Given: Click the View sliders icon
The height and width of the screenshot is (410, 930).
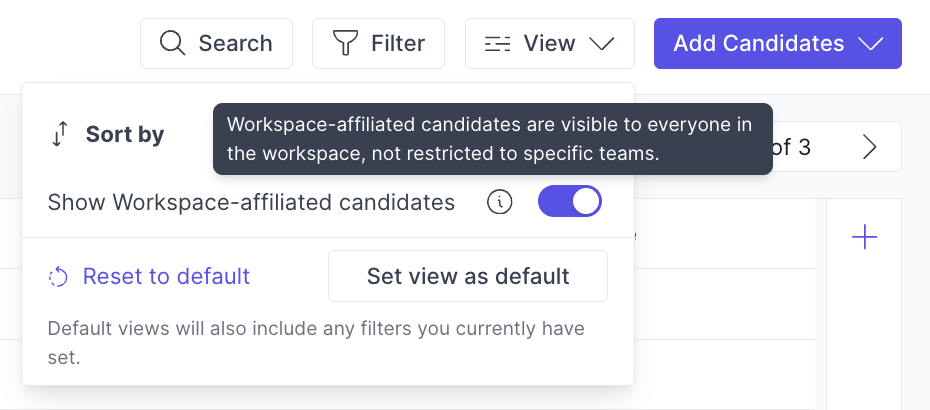Looking at the screenshot, I should [497, 44].
